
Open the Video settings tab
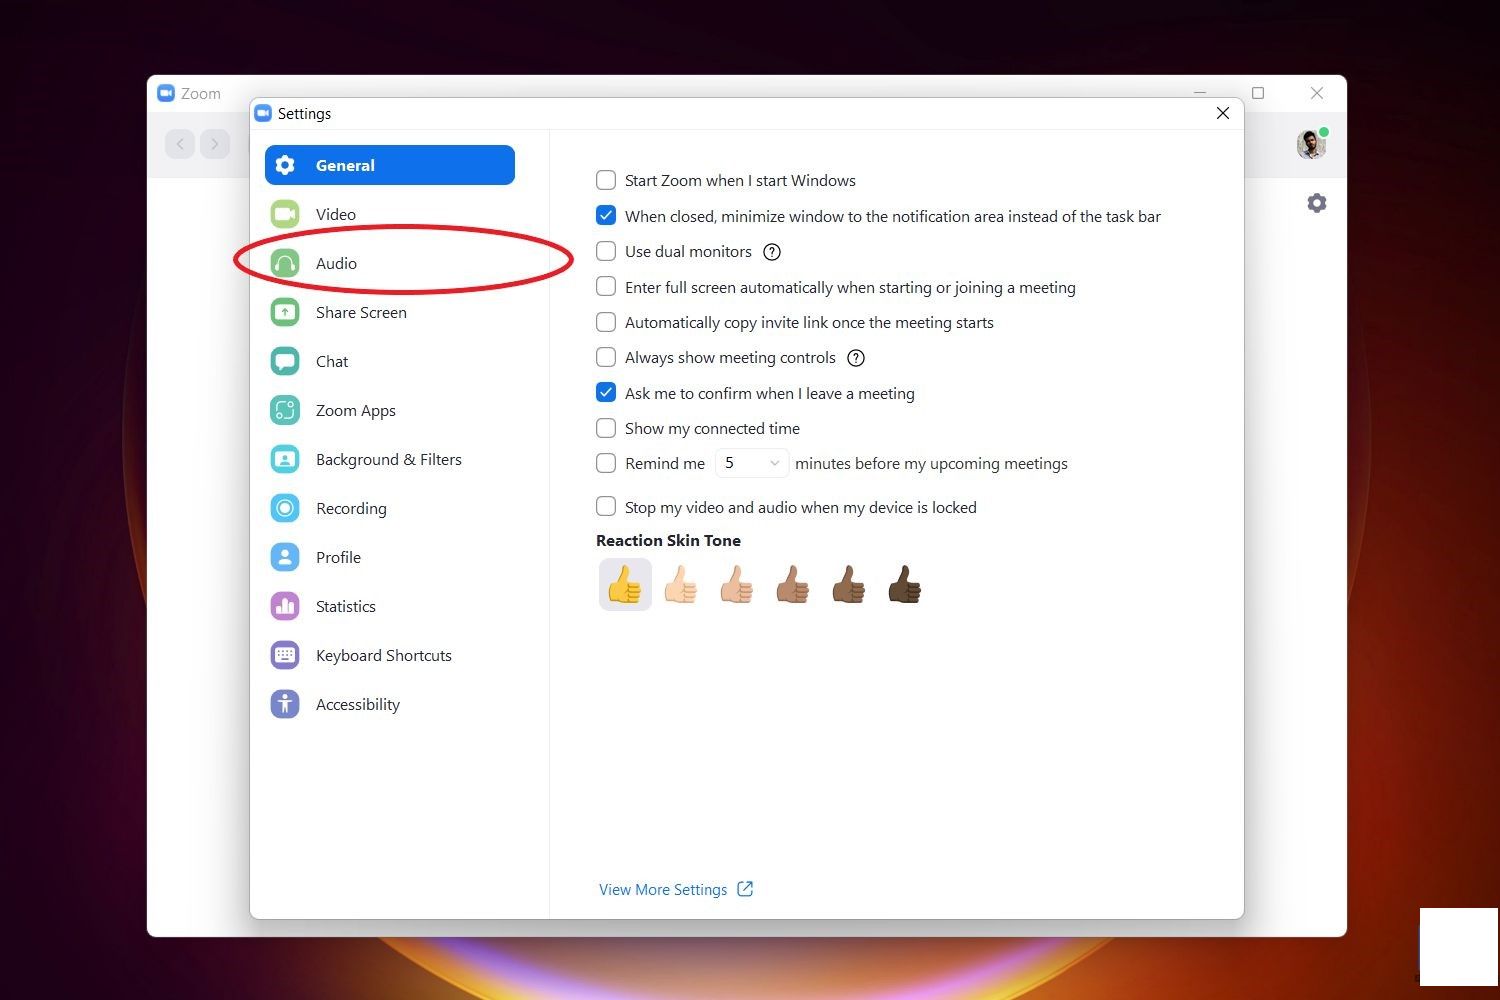click(390, 214)
